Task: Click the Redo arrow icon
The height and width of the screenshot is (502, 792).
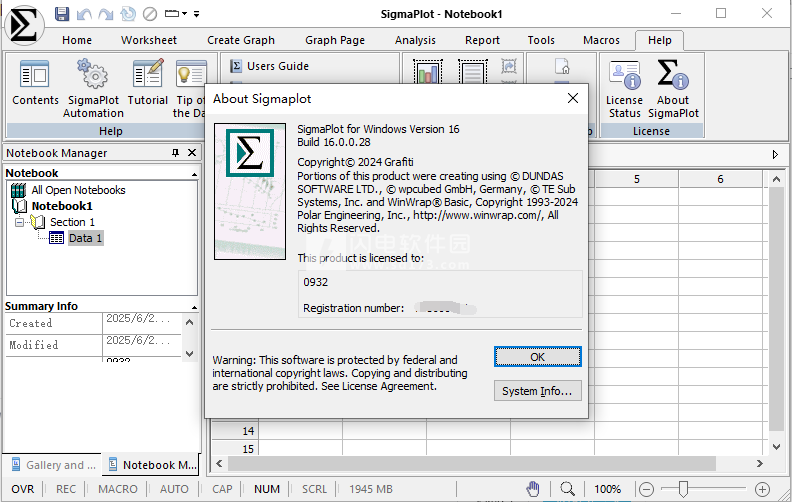Action: 106,14
